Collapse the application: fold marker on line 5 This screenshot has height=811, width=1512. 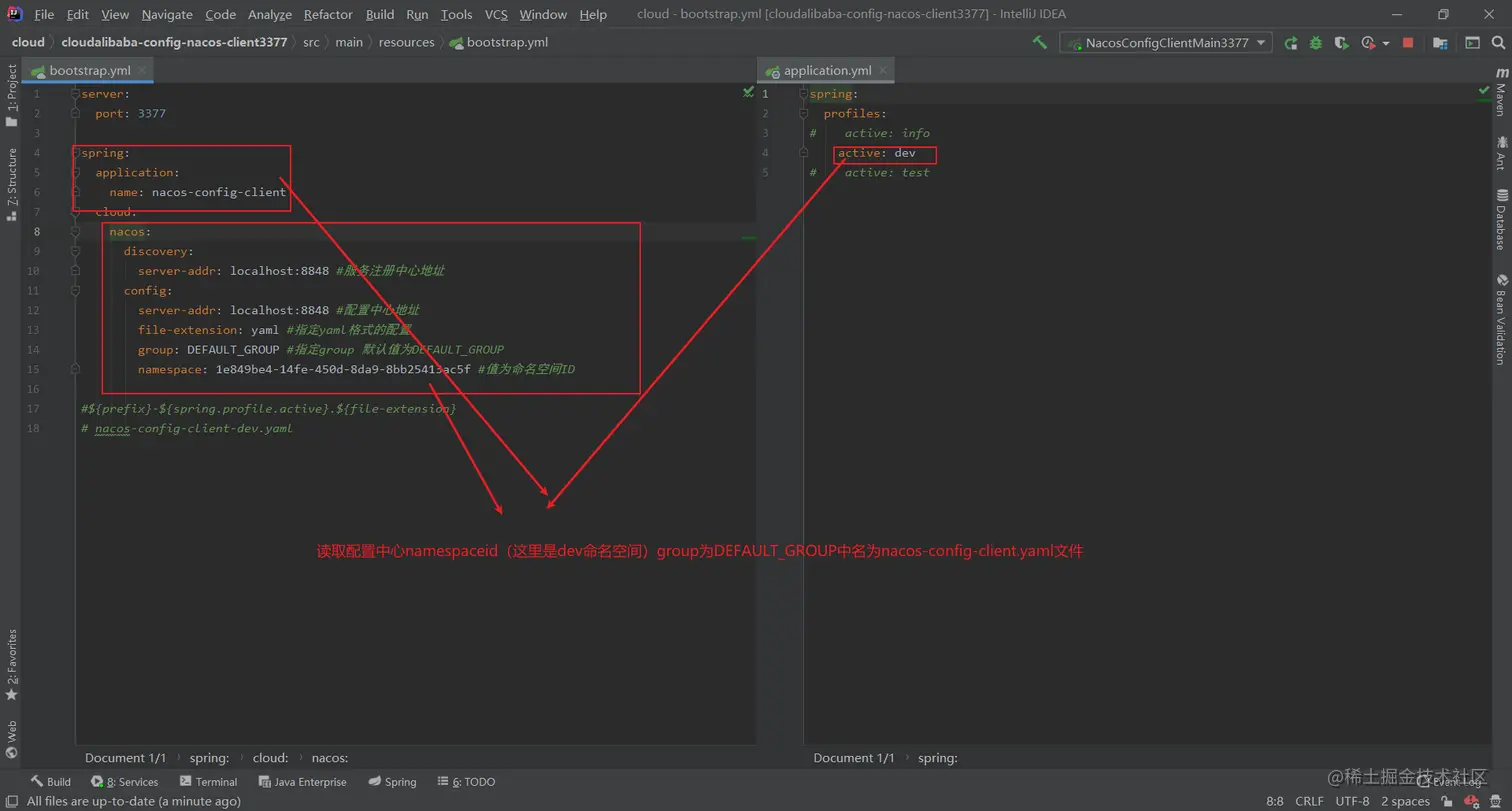point(75,172)
